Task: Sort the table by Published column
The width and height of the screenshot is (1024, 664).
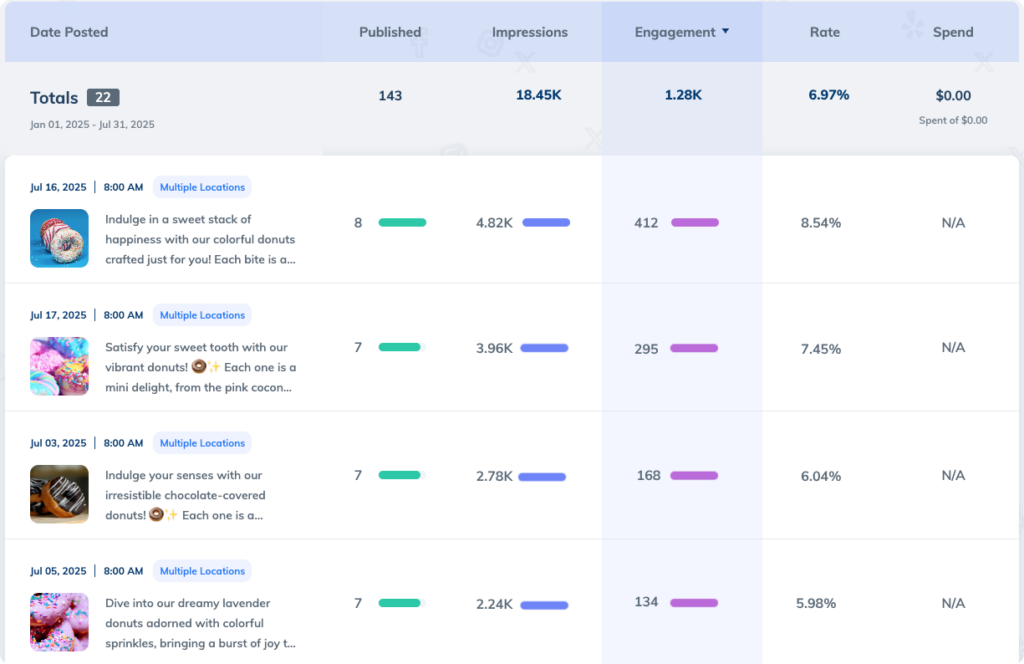Action: (390, 31)
